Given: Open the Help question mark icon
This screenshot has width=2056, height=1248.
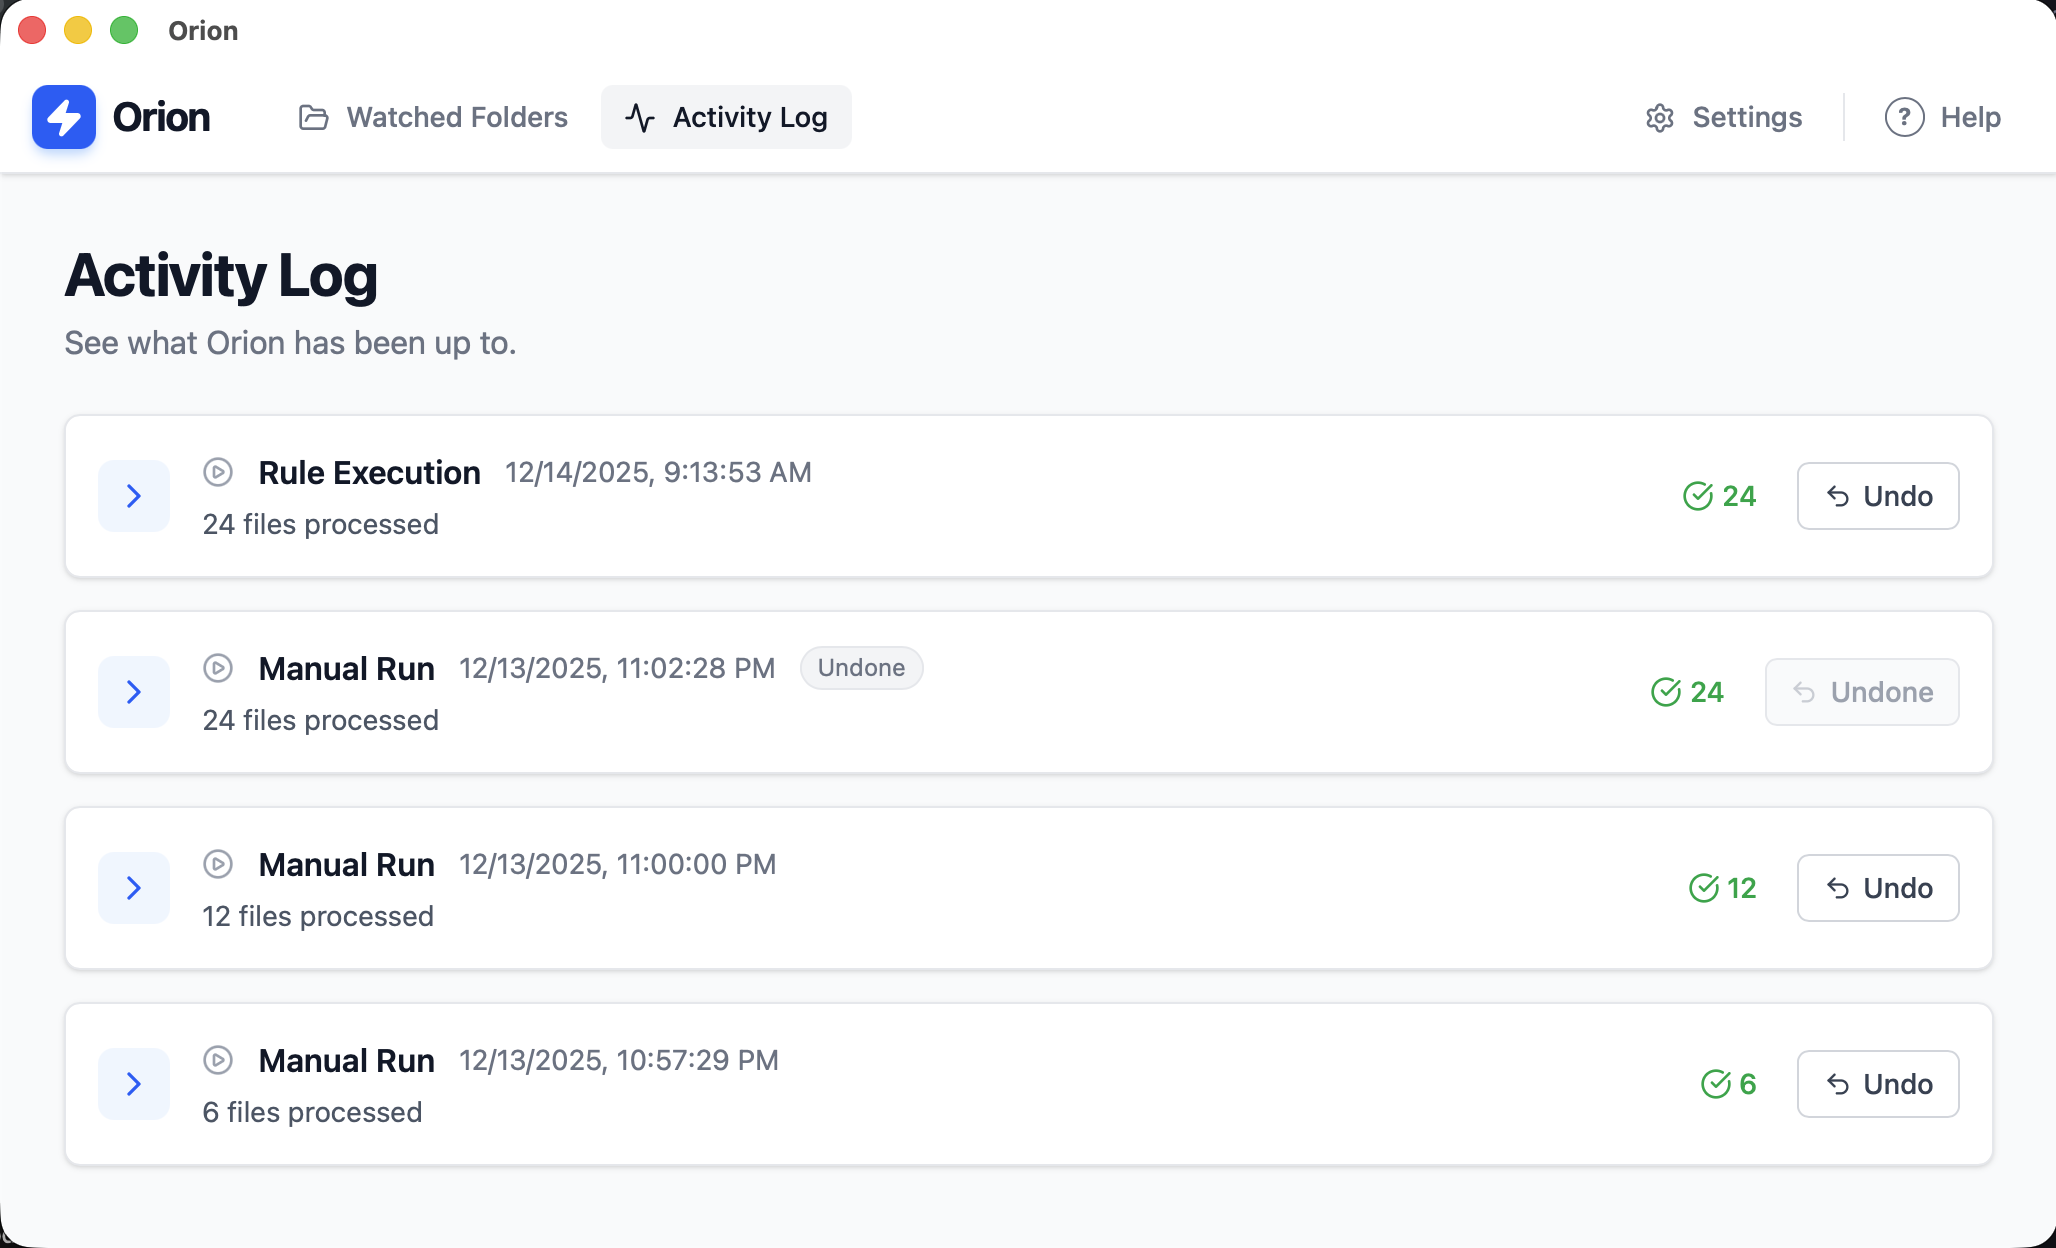Looking at the screenshot, I should 1903,117.
